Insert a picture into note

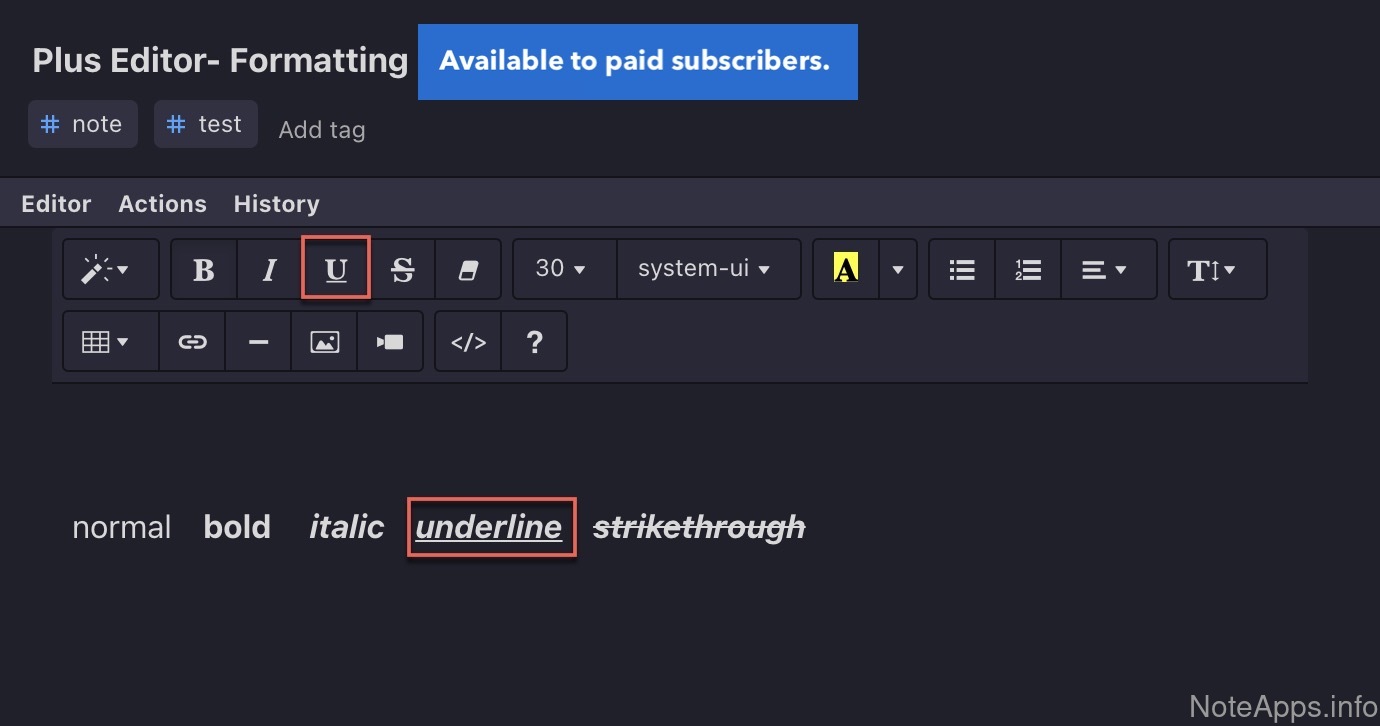pyautogui.click(x=324, y=342)
